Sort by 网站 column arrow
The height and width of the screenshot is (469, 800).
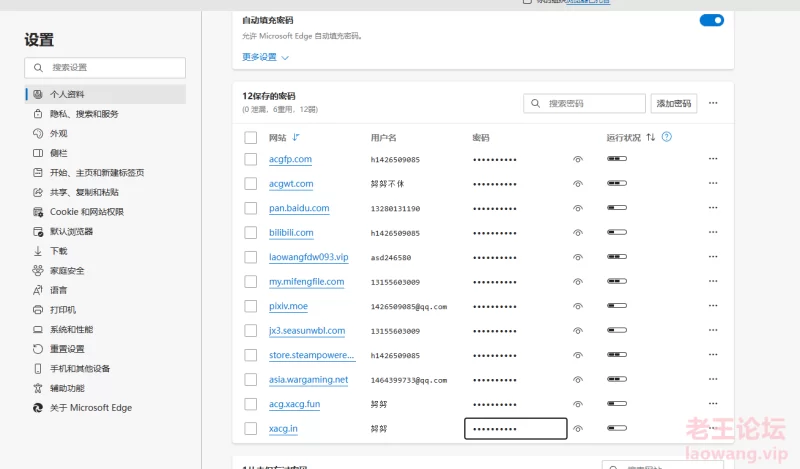tap(296, 137)
